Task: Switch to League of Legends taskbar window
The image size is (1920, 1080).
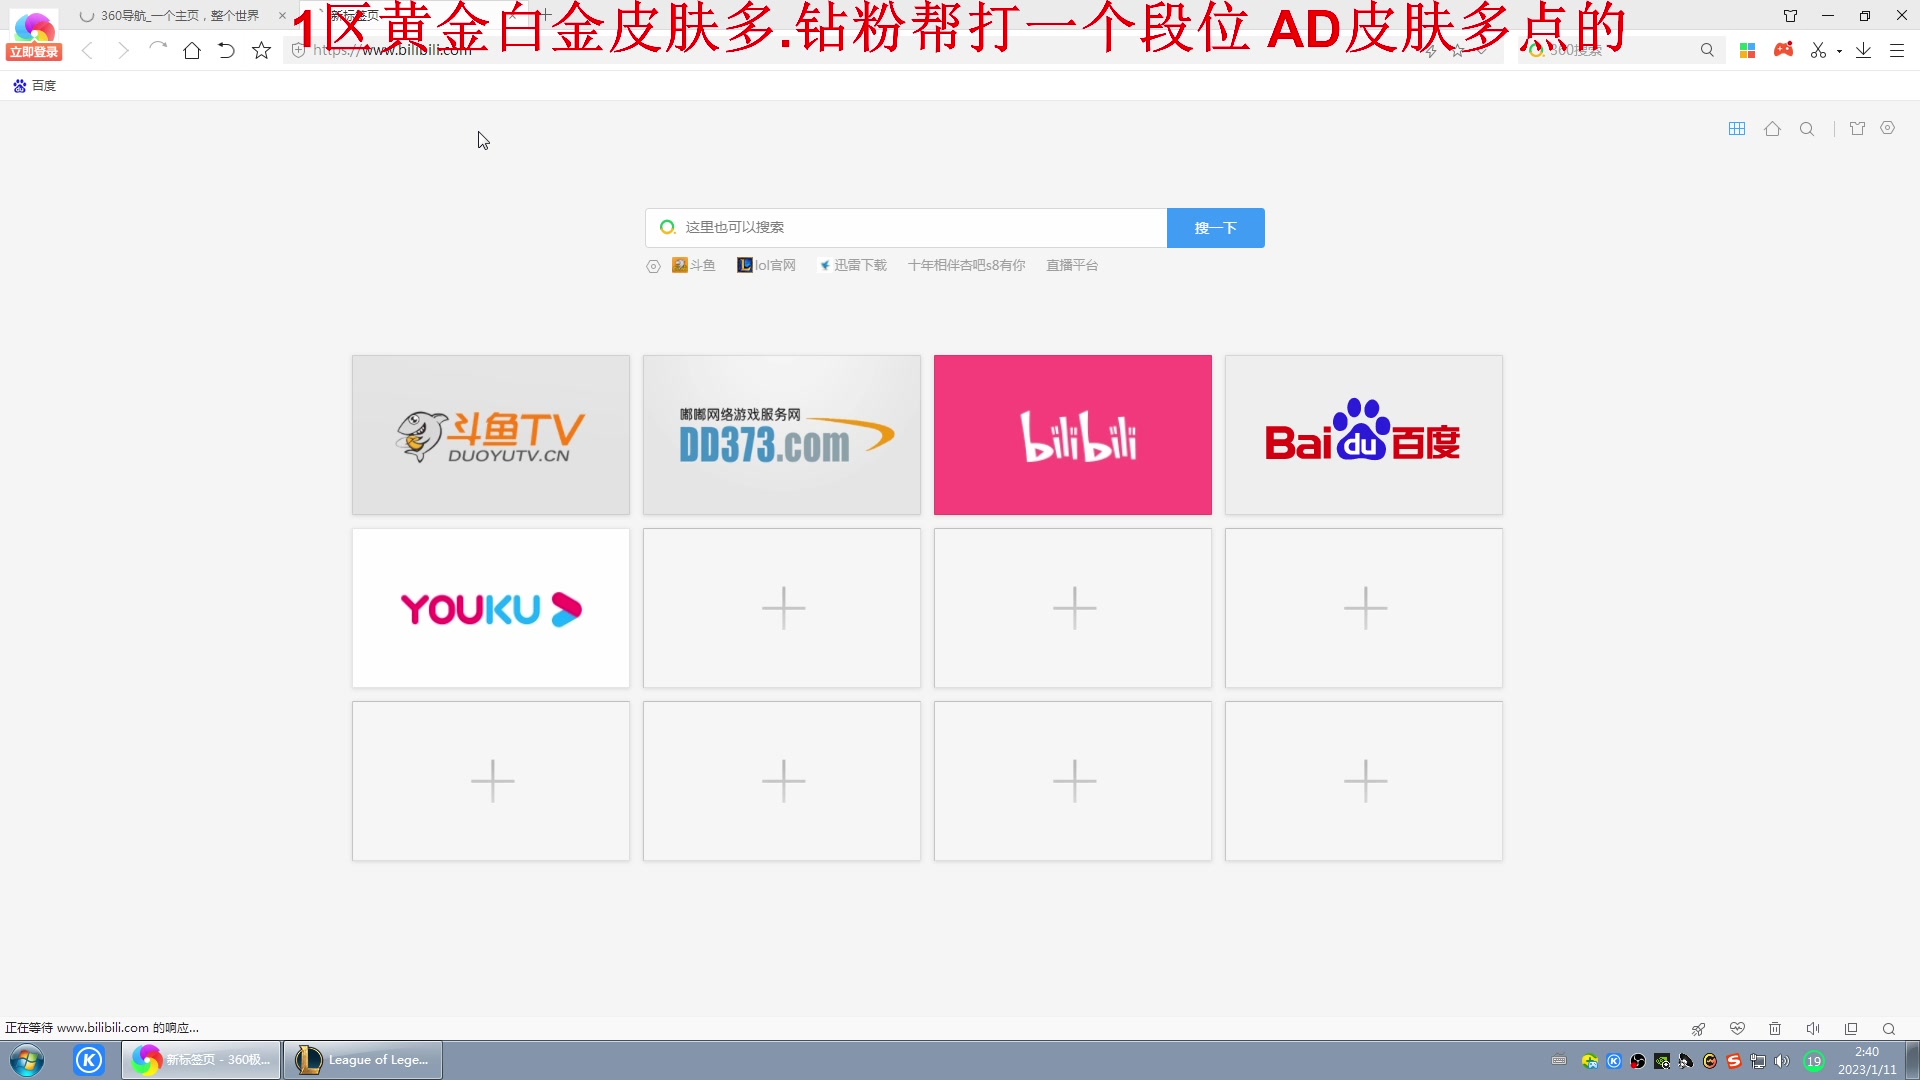Action: tap(363, 1060)
